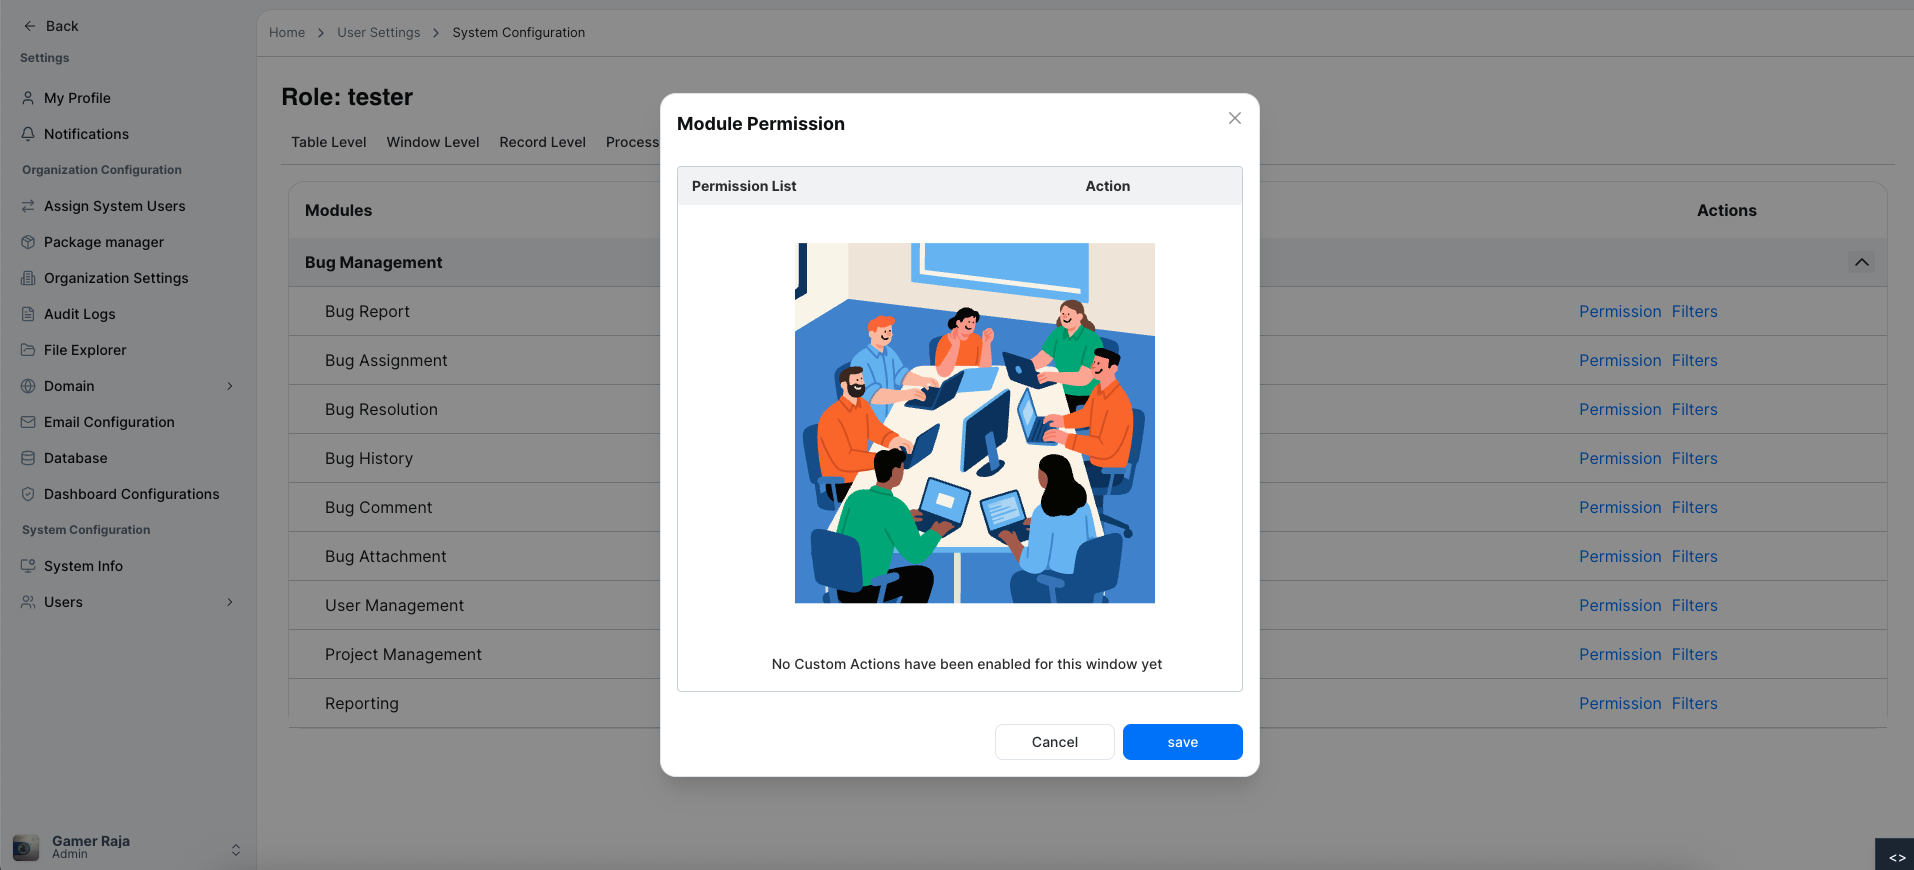Open Filters for Bug Assignment

(x=1695, y=361)
